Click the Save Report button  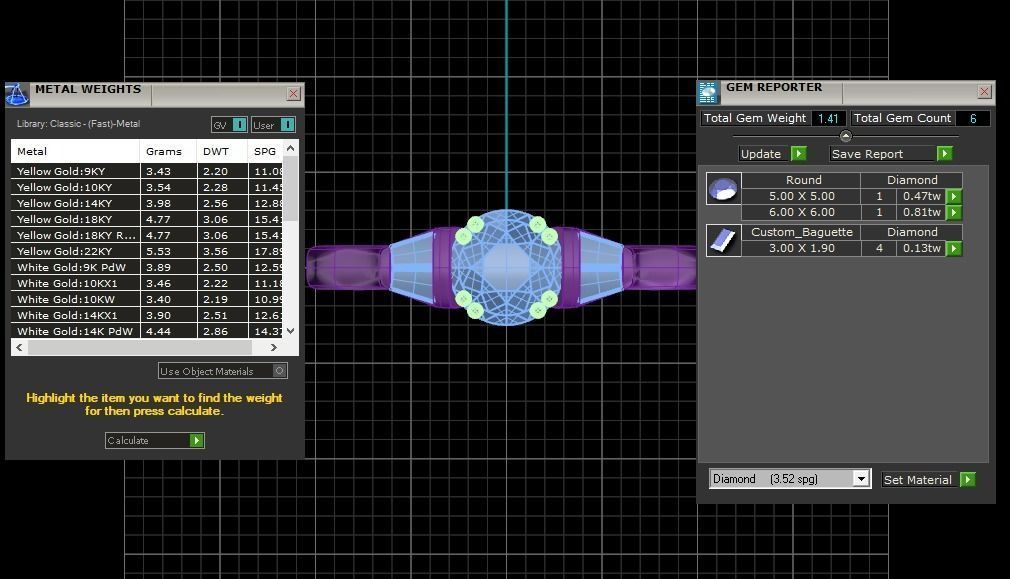click(891, 153)
